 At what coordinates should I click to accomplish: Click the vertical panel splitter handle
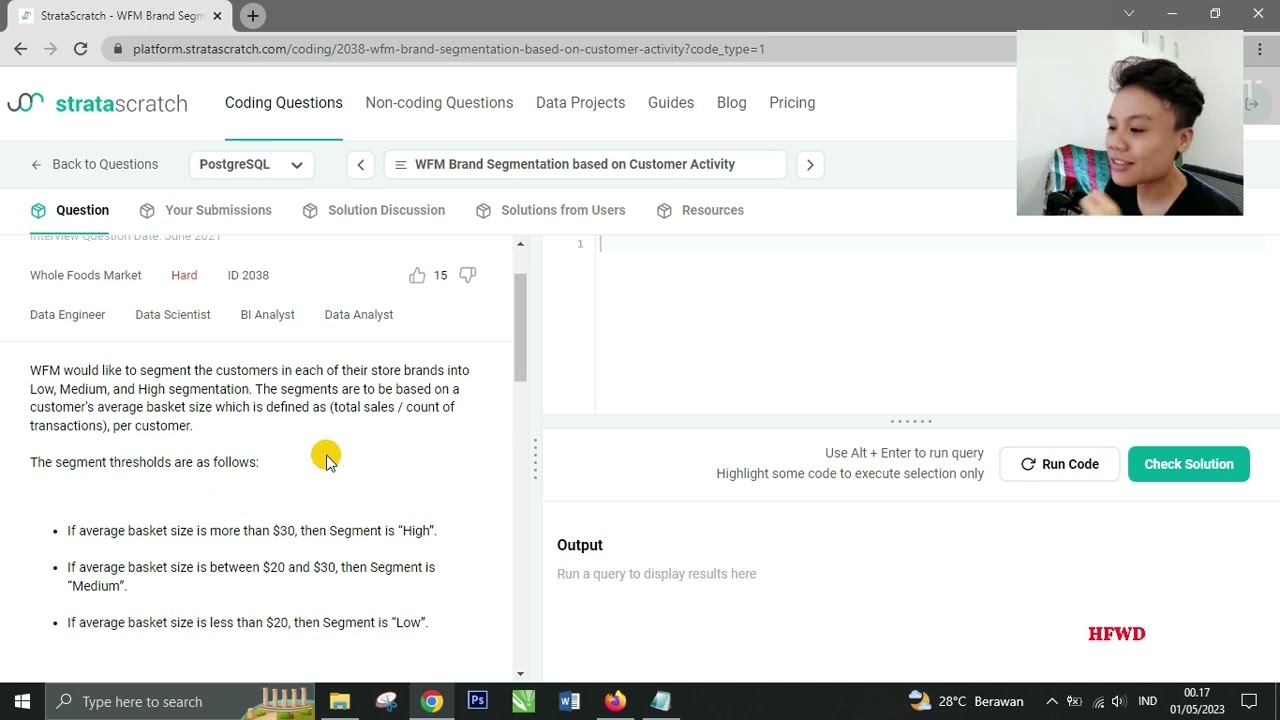(535, 460)
